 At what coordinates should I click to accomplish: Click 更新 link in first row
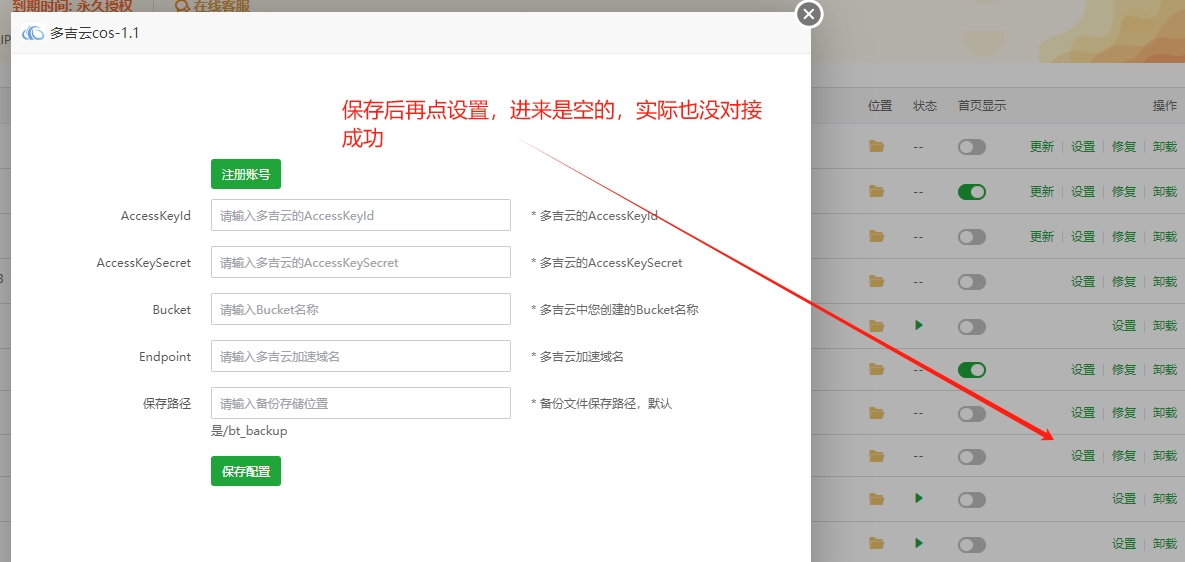(1041, 147)
